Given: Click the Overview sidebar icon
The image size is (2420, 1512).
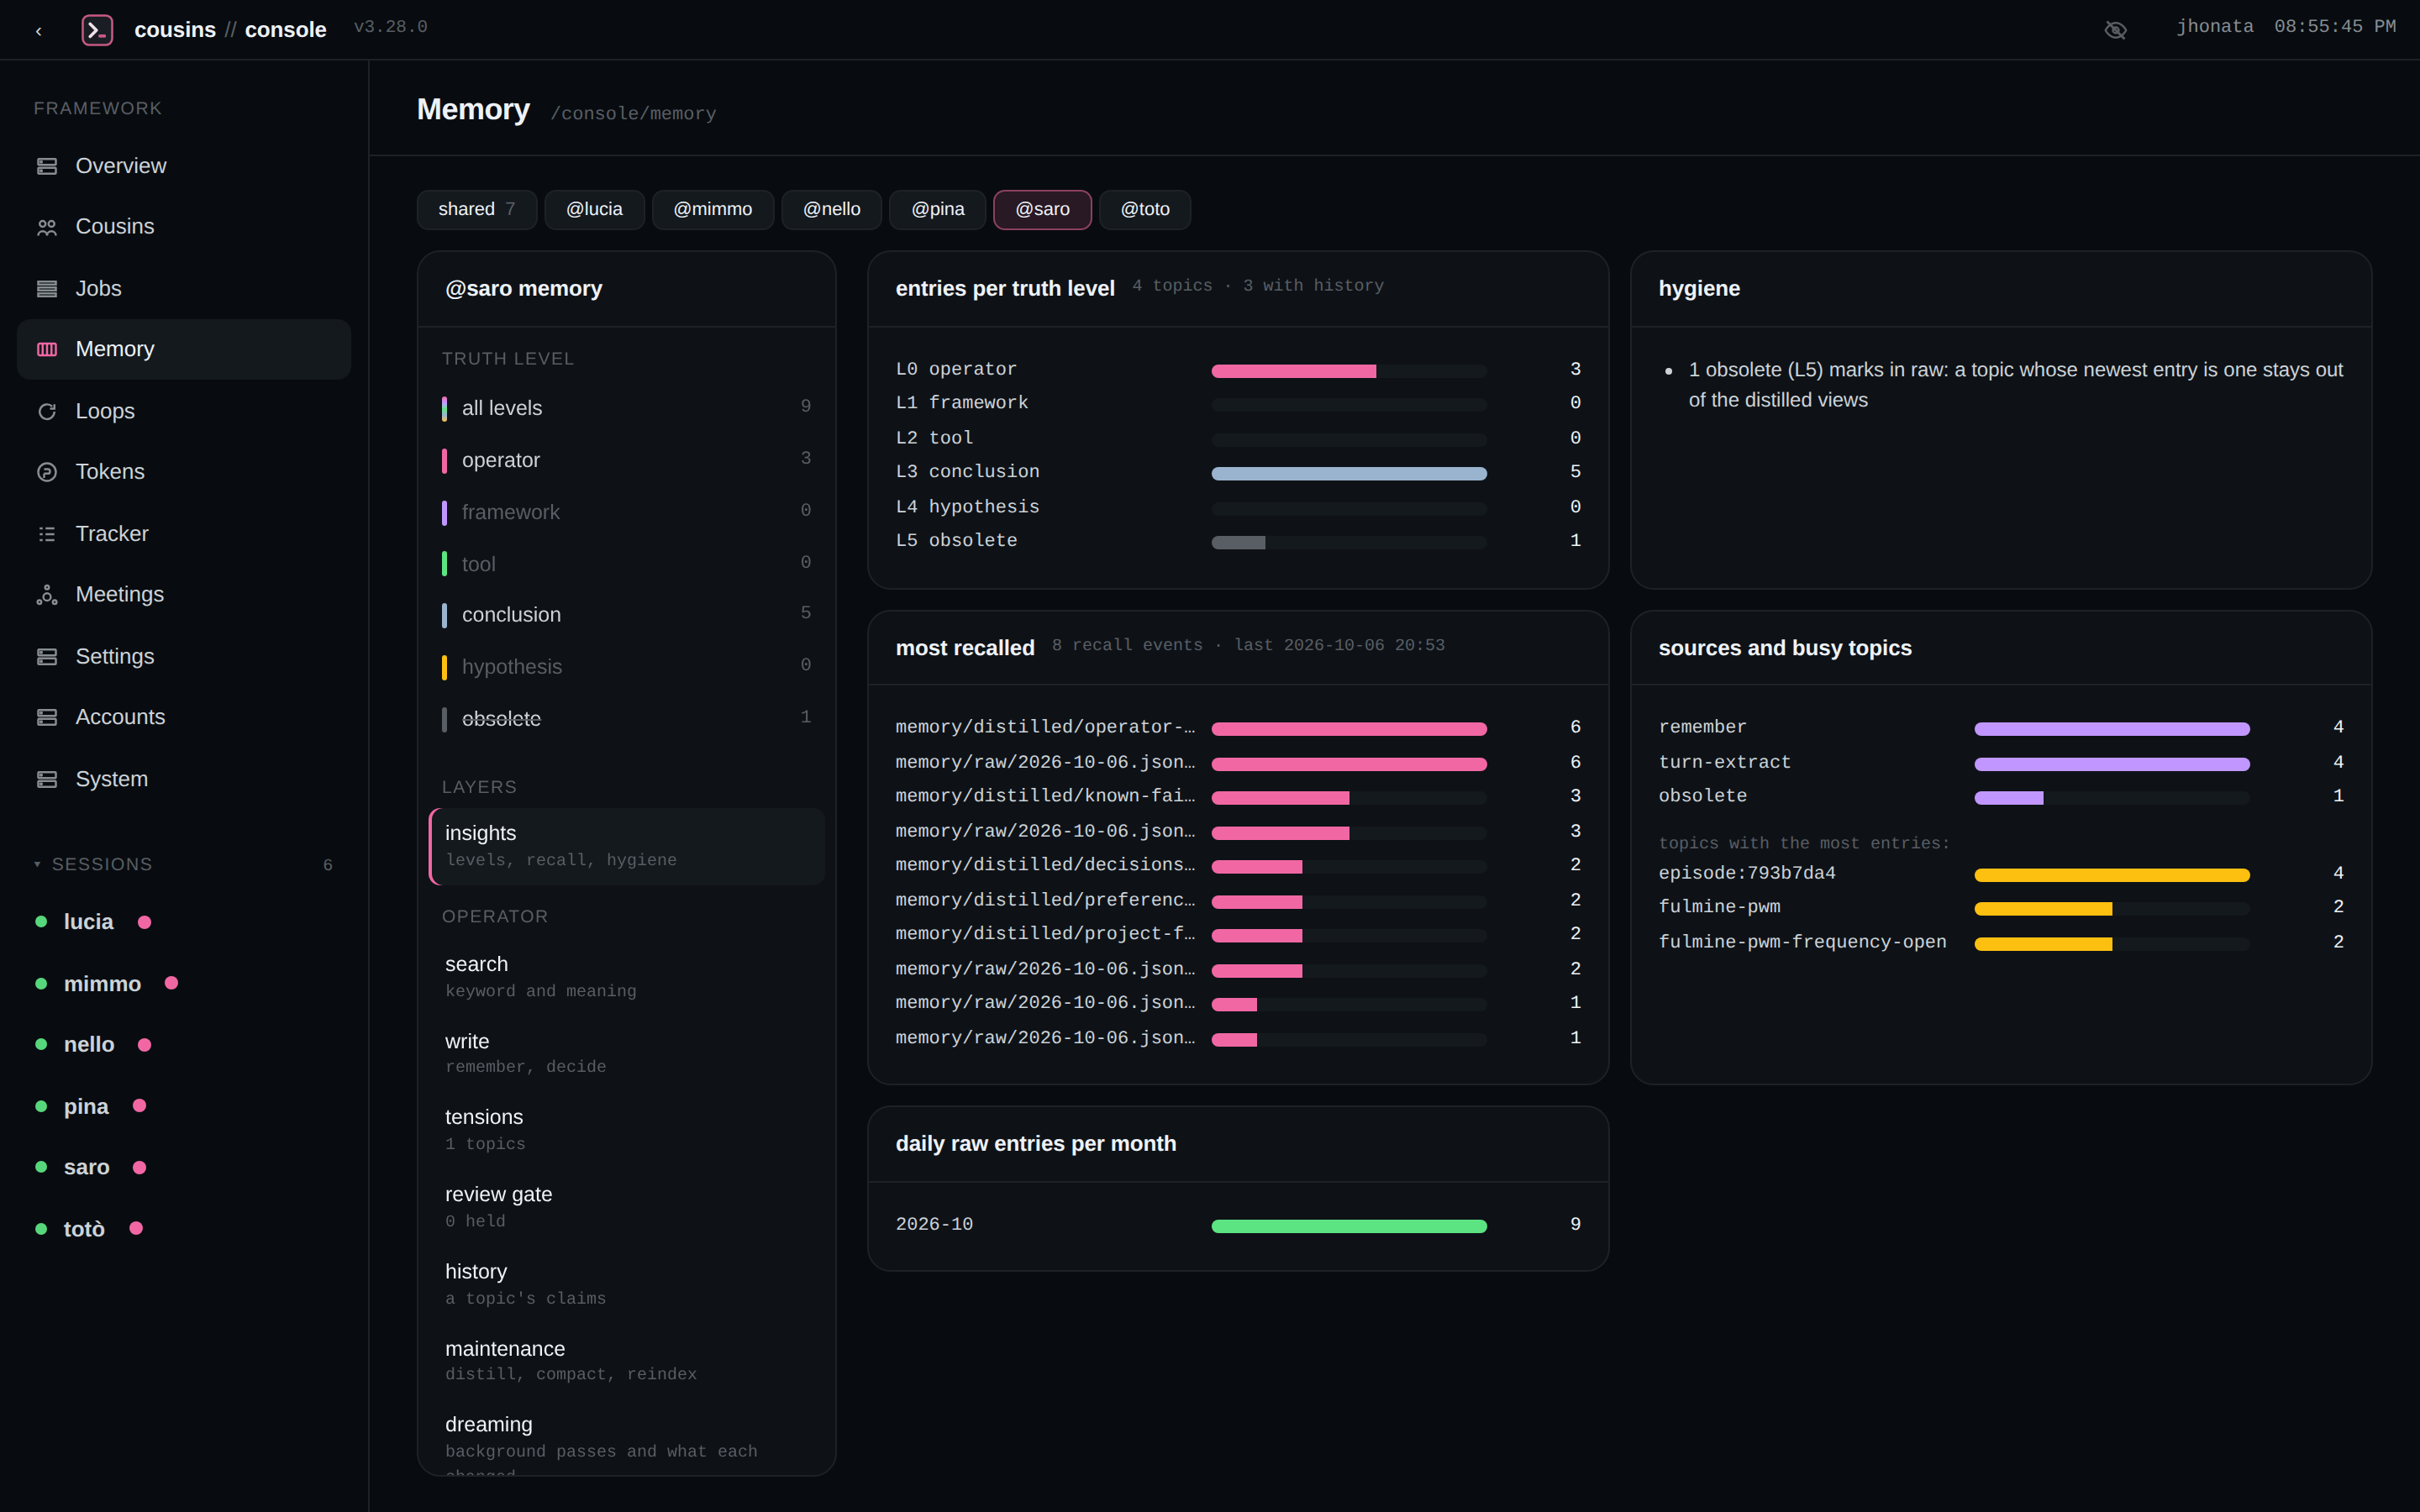Looking at the screenshot, I should pos(47,166).
